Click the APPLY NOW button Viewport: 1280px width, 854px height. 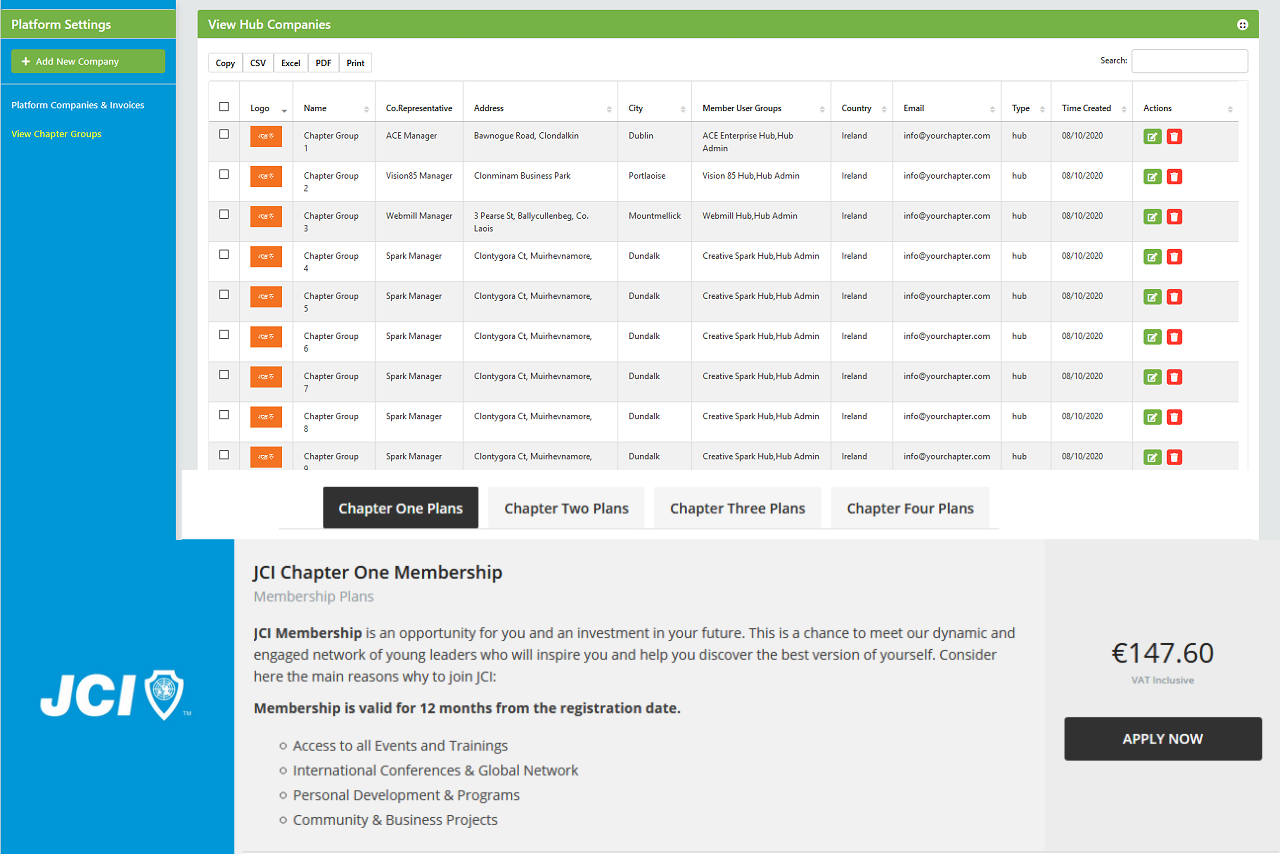(x=1162, y=739)
